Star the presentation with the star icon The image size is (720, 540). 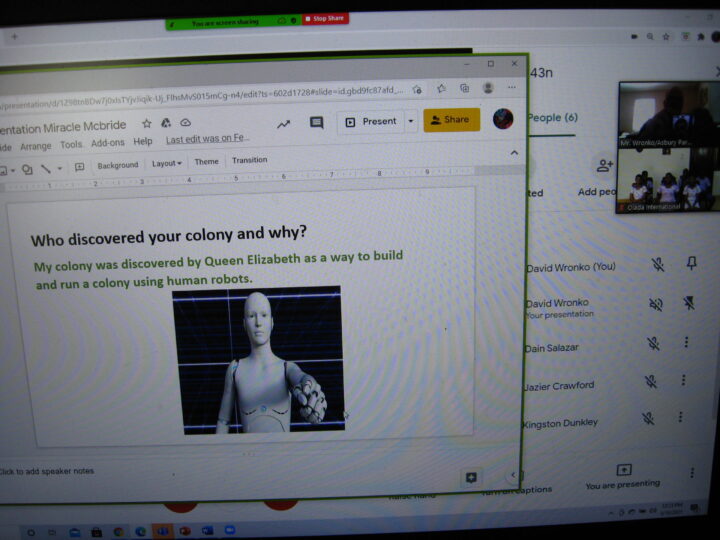coord(147,124)
